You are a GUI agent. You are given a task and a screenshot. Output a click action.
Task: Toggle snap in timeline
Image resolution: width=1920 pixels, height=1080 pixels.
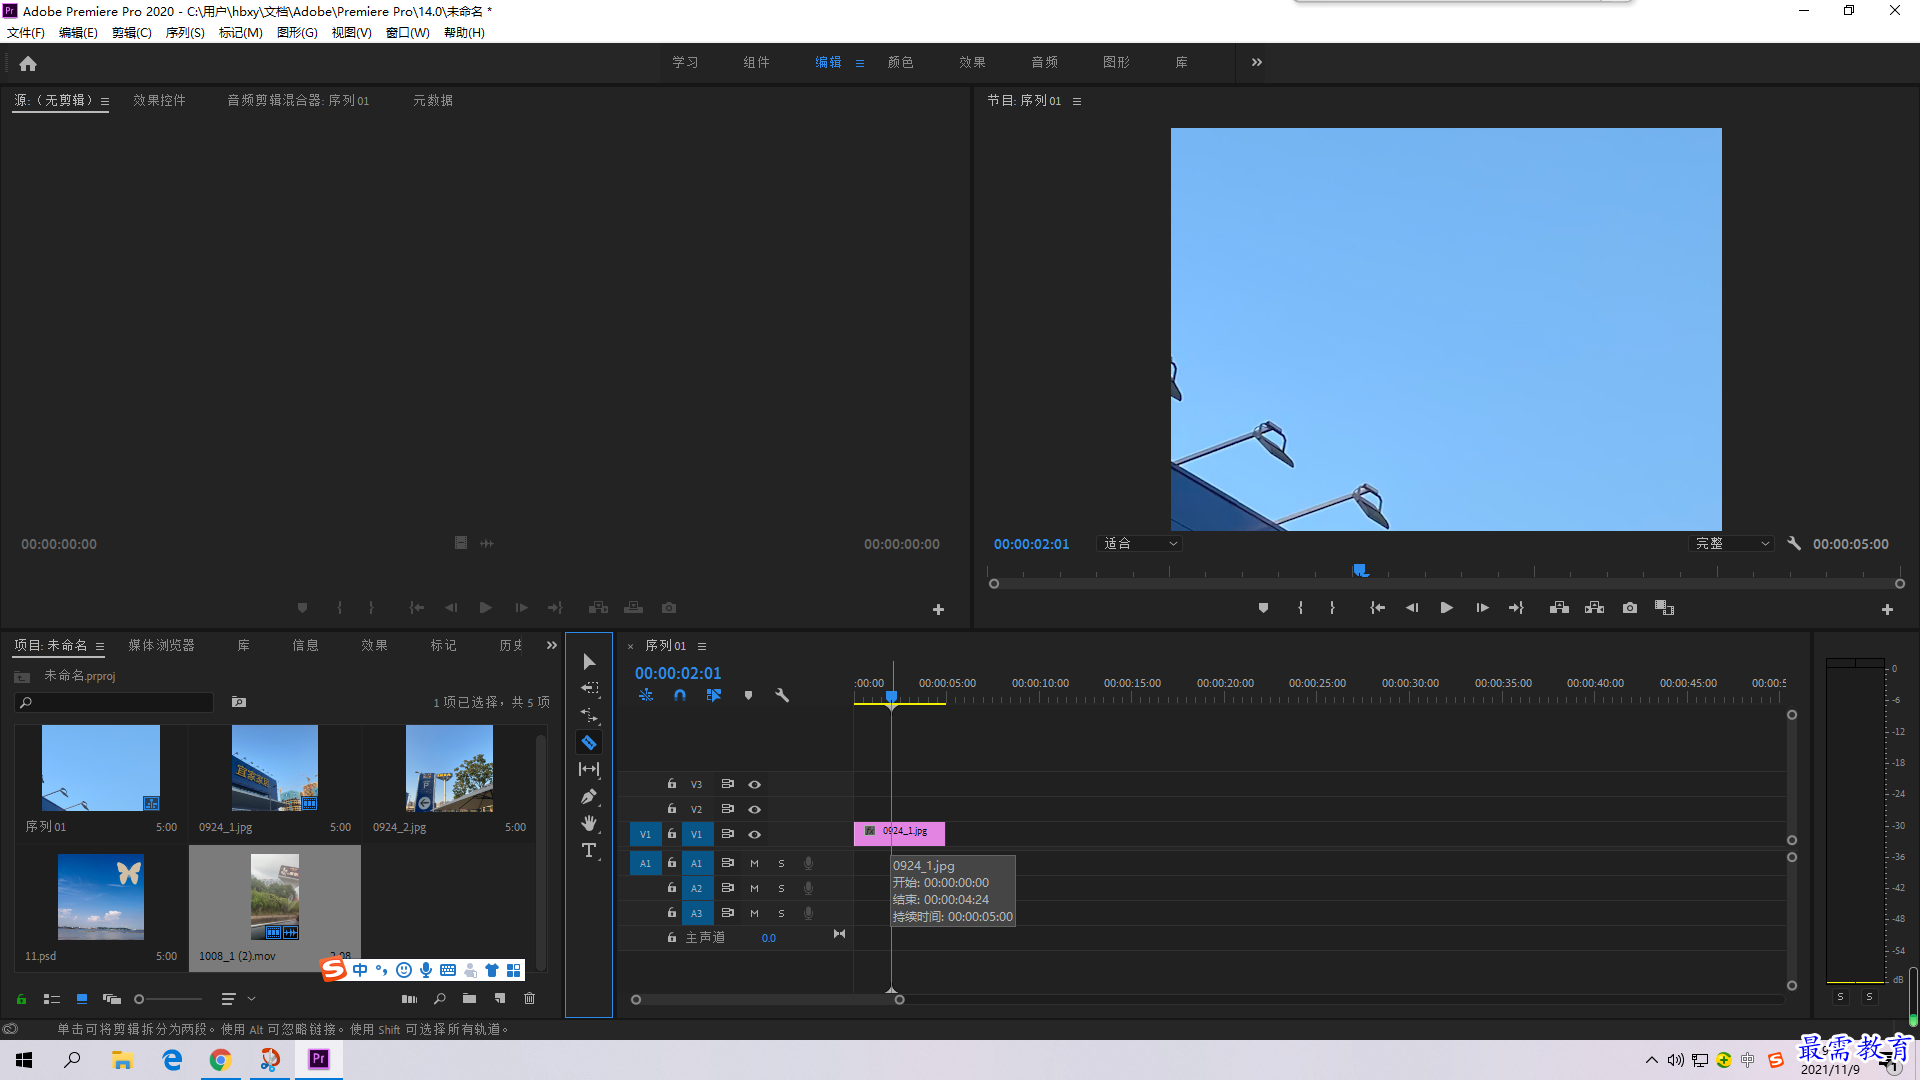pyautogui.click(x=680, y=695)
